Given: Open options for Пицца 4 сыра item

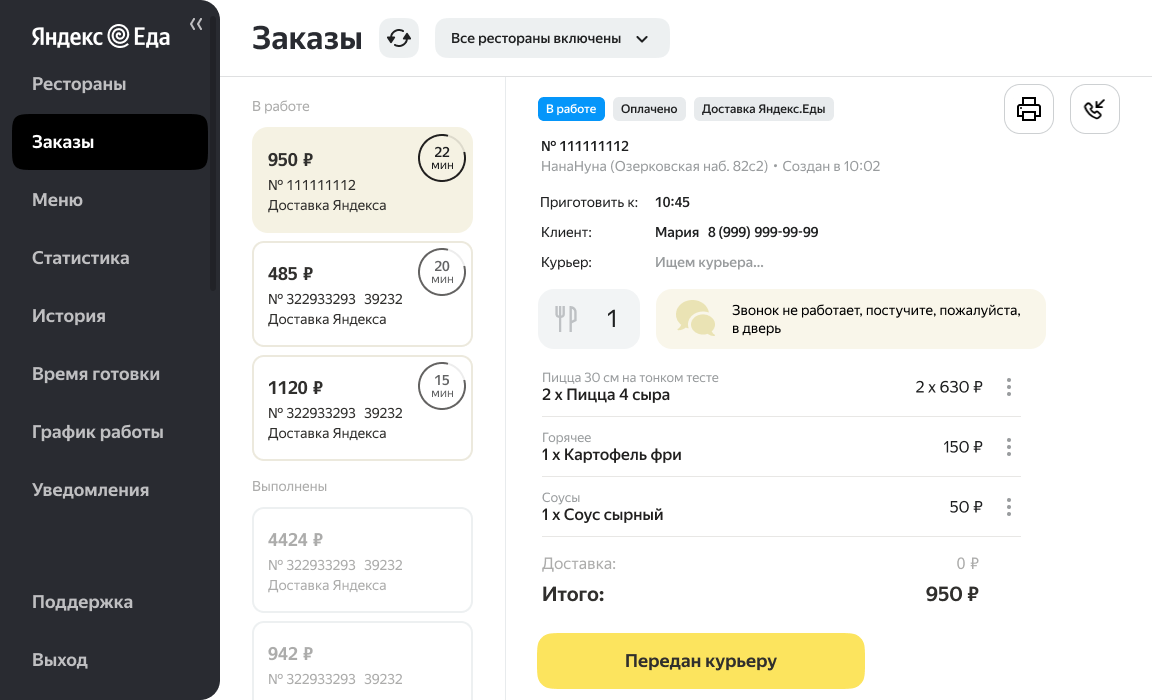Looking at the screenshot, I should pyautogui.click(x=1009, y=387).
